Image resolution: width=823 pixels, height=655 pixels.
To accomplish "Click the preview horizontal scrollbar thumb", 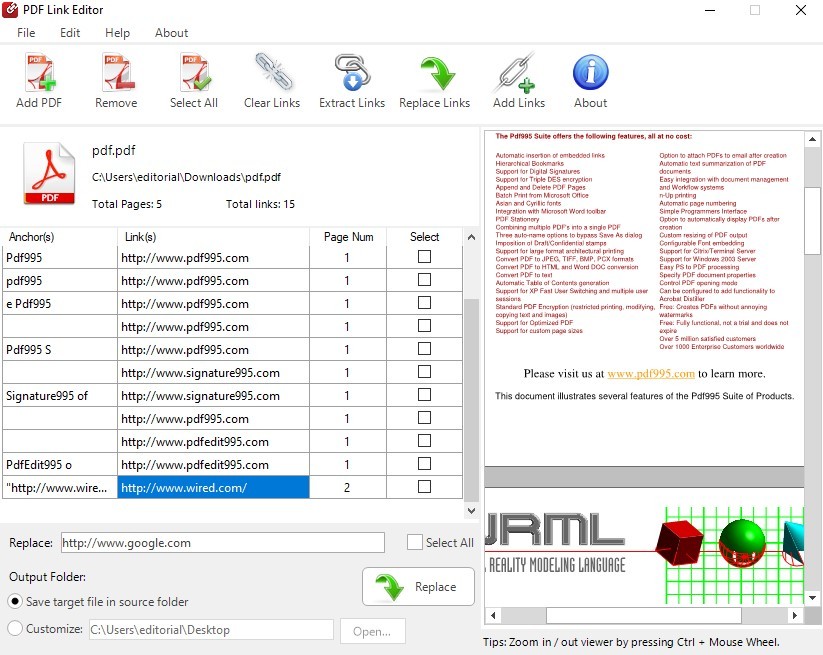I will (x=644, y=615).
